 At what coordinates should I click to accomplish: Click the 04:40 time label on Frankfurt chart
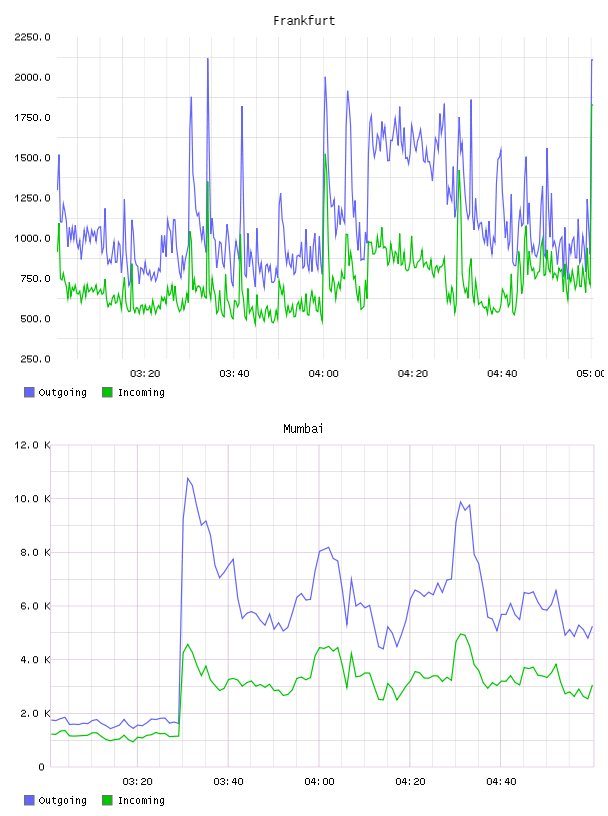502,374
